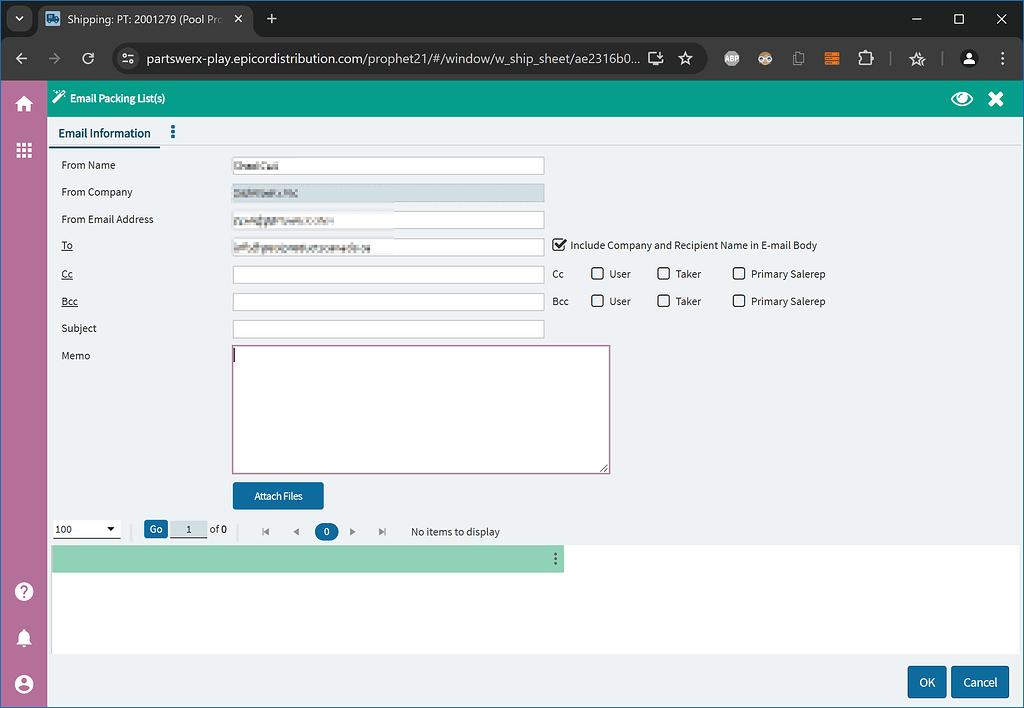Go to the first page with the skip-back icon
The height and width of the screenshot is (708, 1024).
coord(265,531)
